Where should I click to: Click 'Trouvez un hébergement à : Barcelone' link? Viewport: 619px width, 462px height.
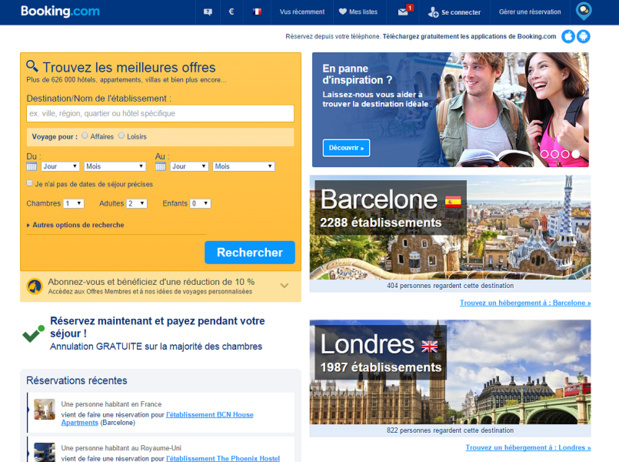[525, 302]
